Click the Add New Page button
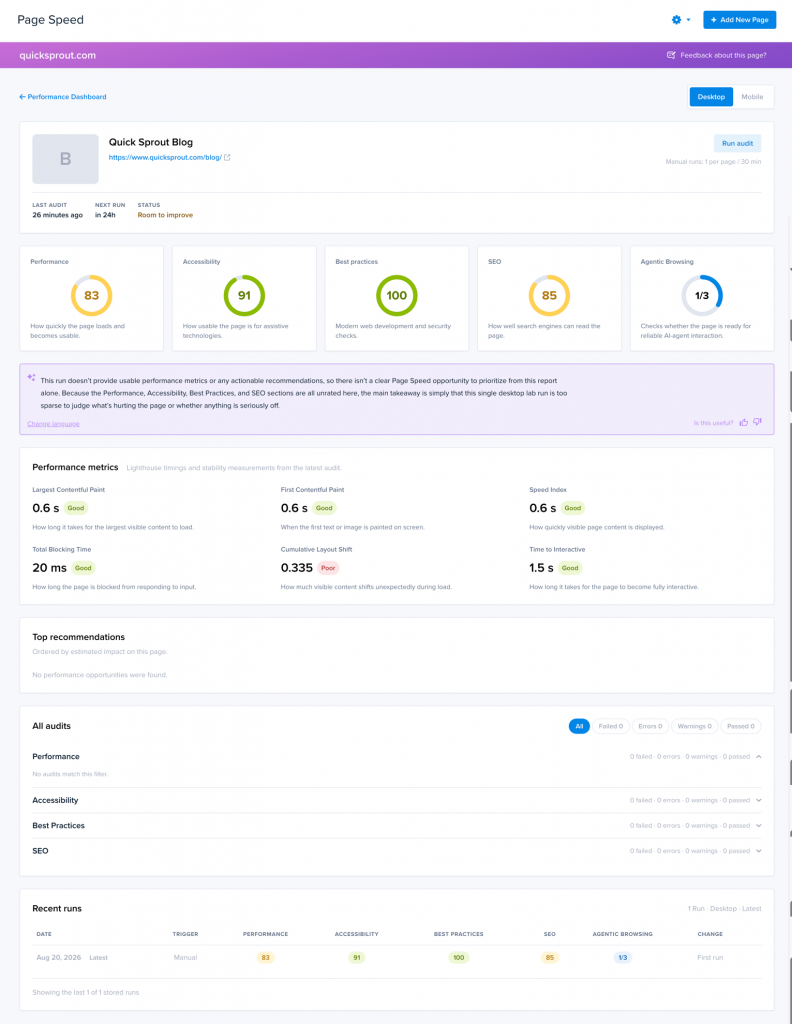Image resolution: width=792 pixels, height=1024 pixels. 739,20
